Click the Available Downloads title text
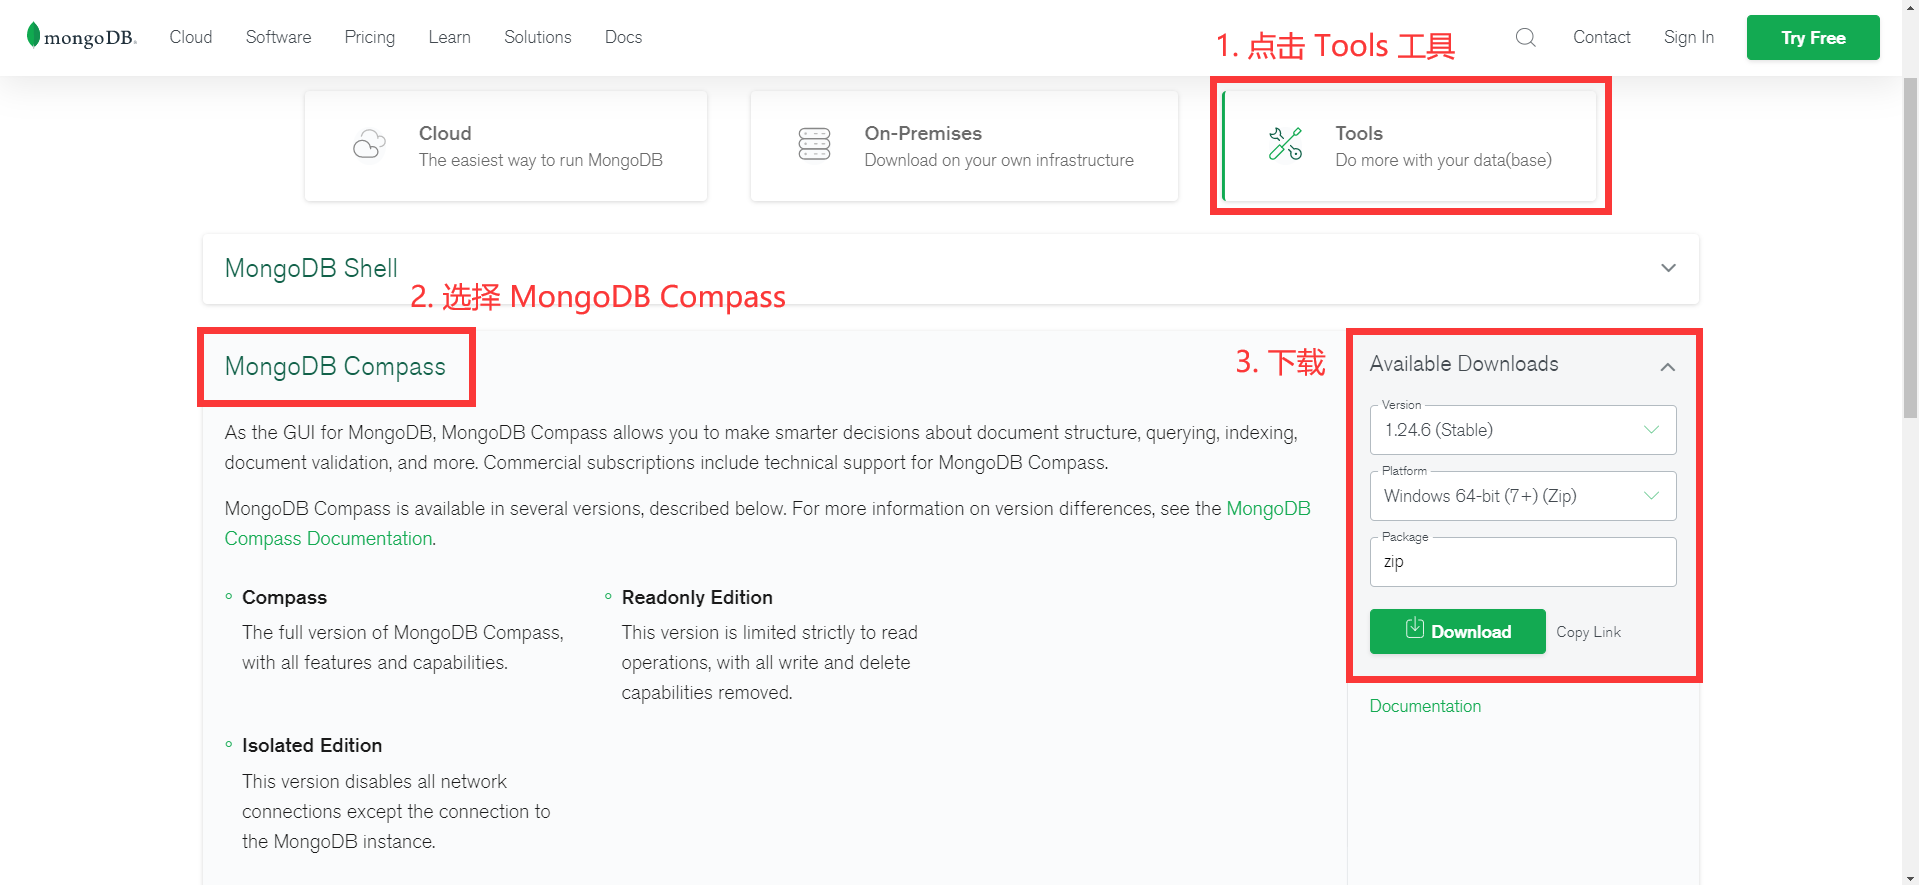The image size is (1919, 885). pyautogui.click(x=1464, y=364)
